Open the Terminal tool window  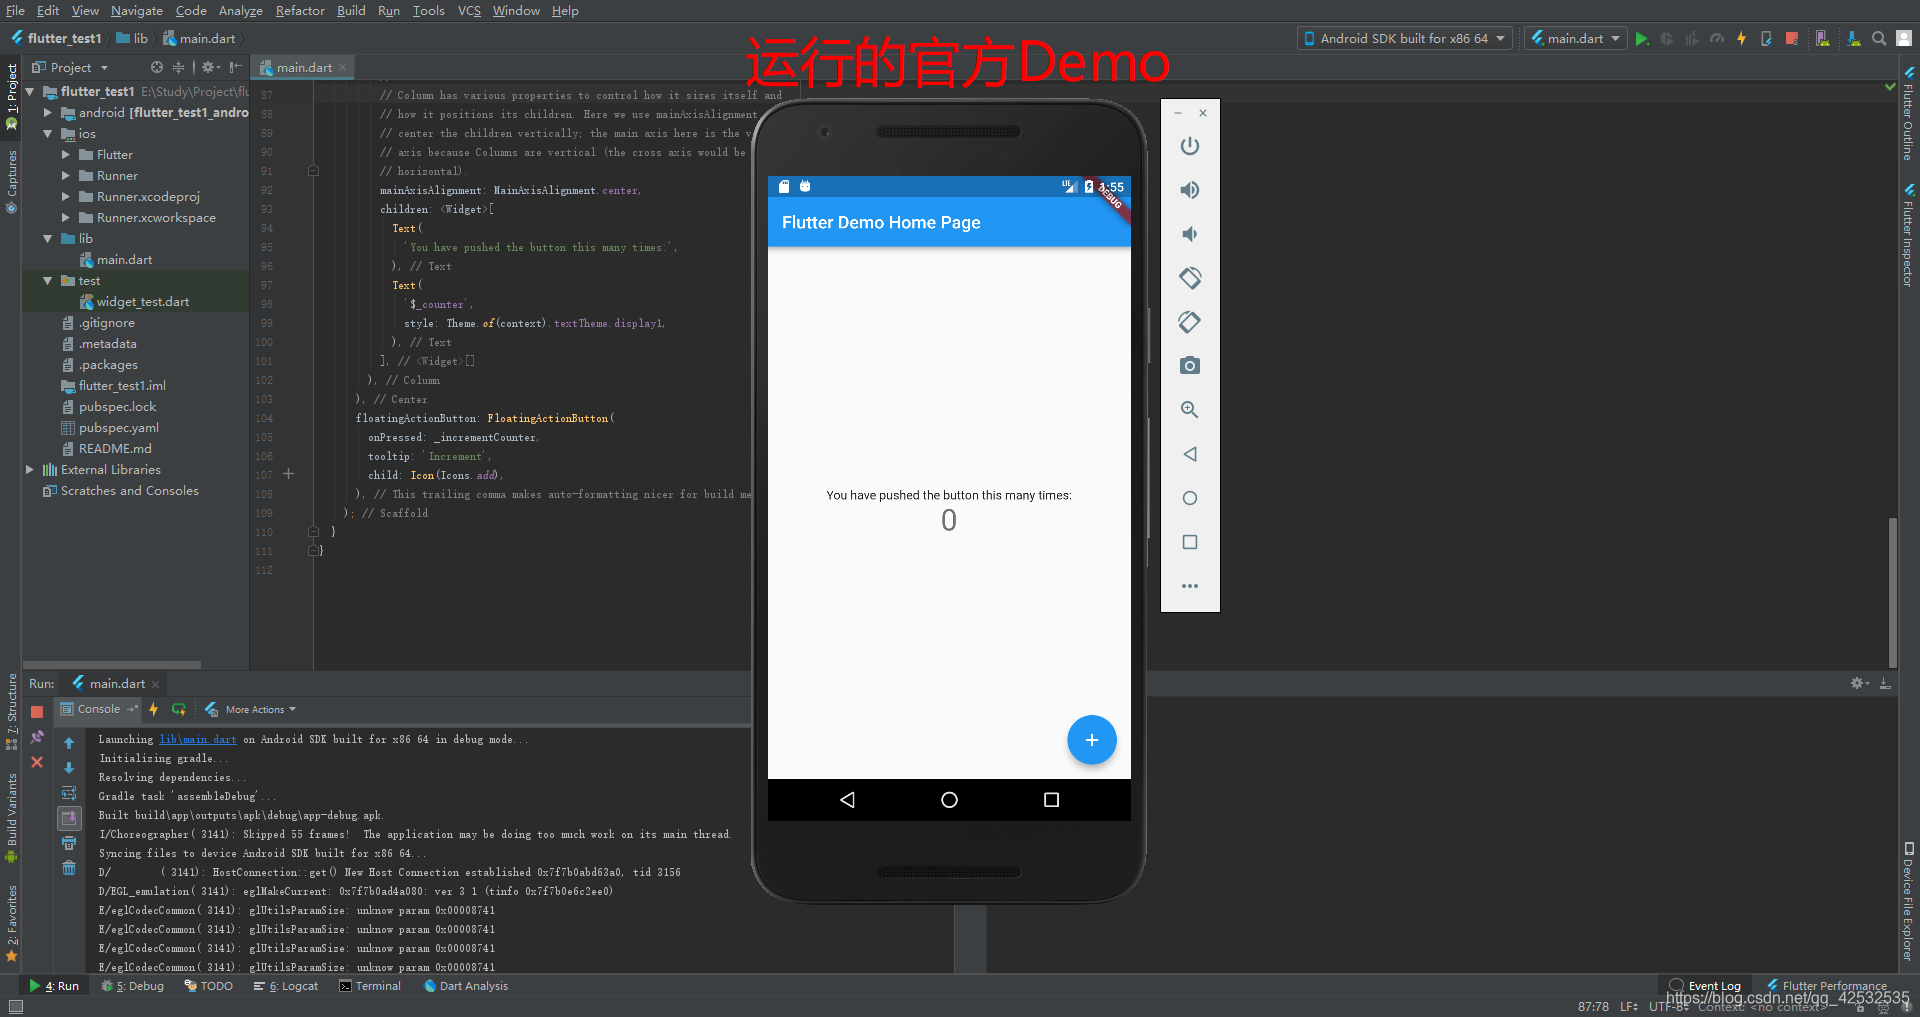370,986
